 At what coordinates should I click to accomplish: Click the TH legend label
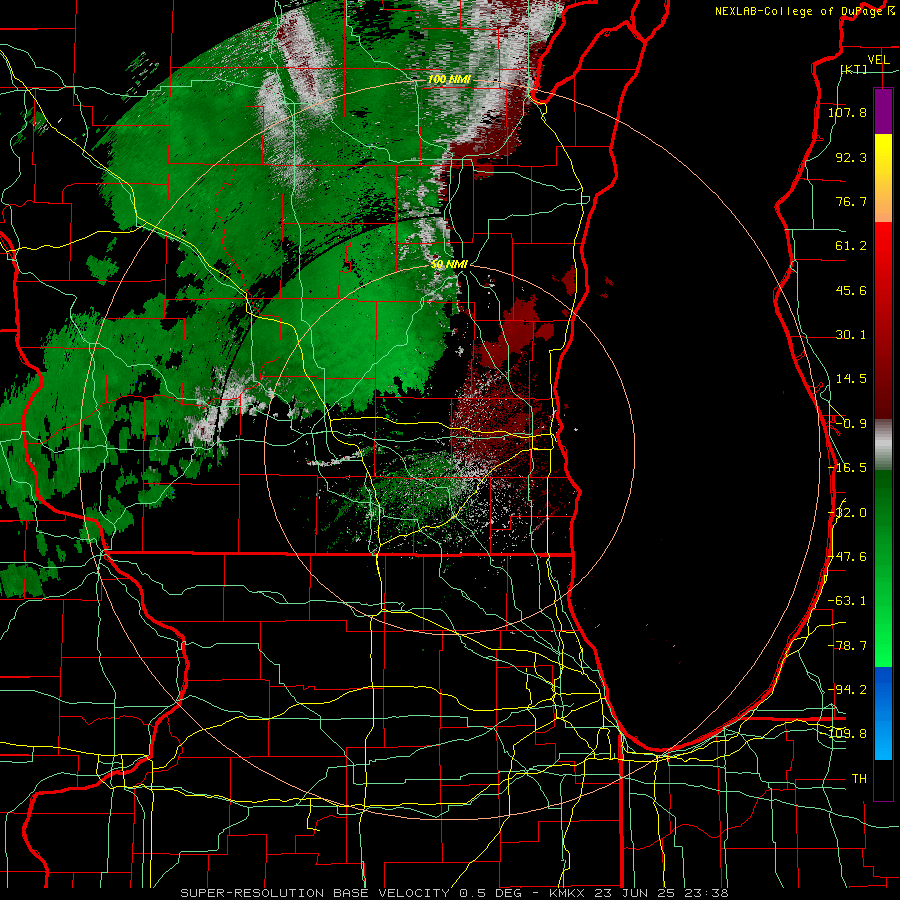tap(859, 779)
